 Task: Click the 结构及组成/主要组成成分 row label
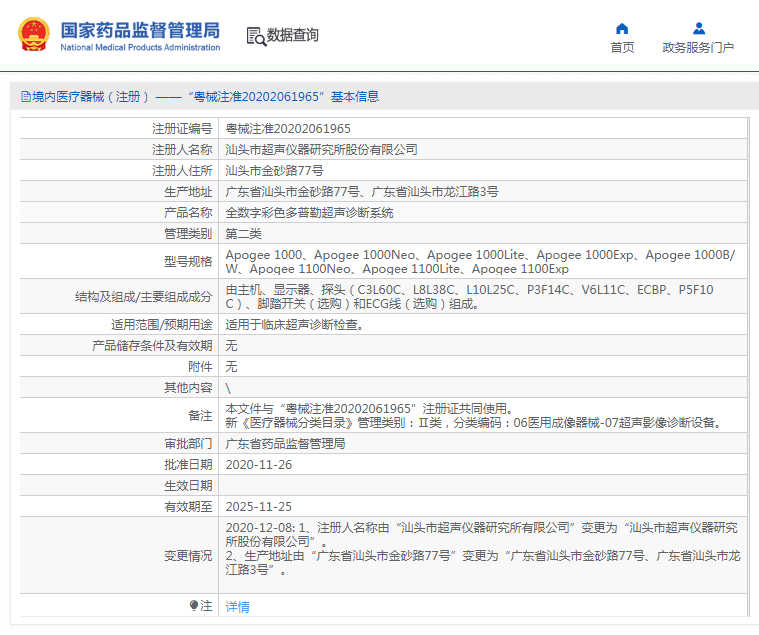(x=143, y=297)
